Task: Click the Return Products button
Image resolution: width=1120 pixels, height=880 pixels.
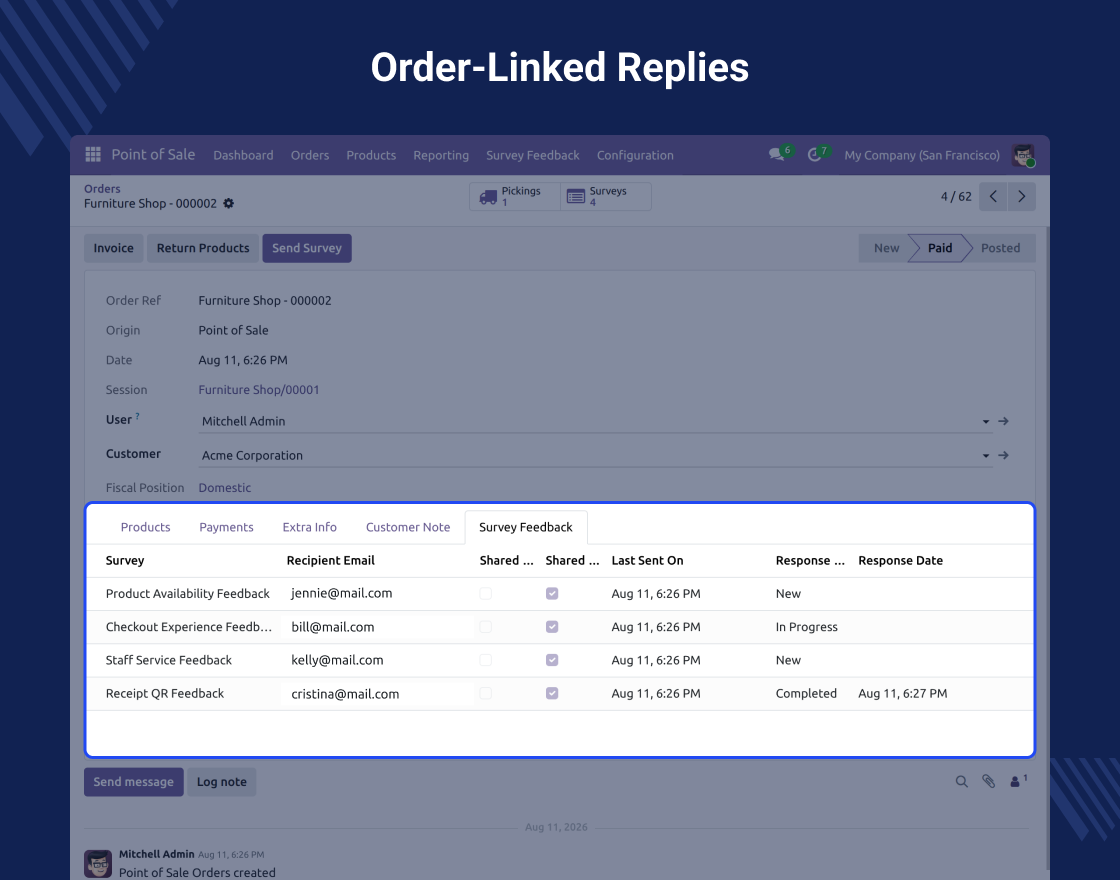Action: click(203, 248)
